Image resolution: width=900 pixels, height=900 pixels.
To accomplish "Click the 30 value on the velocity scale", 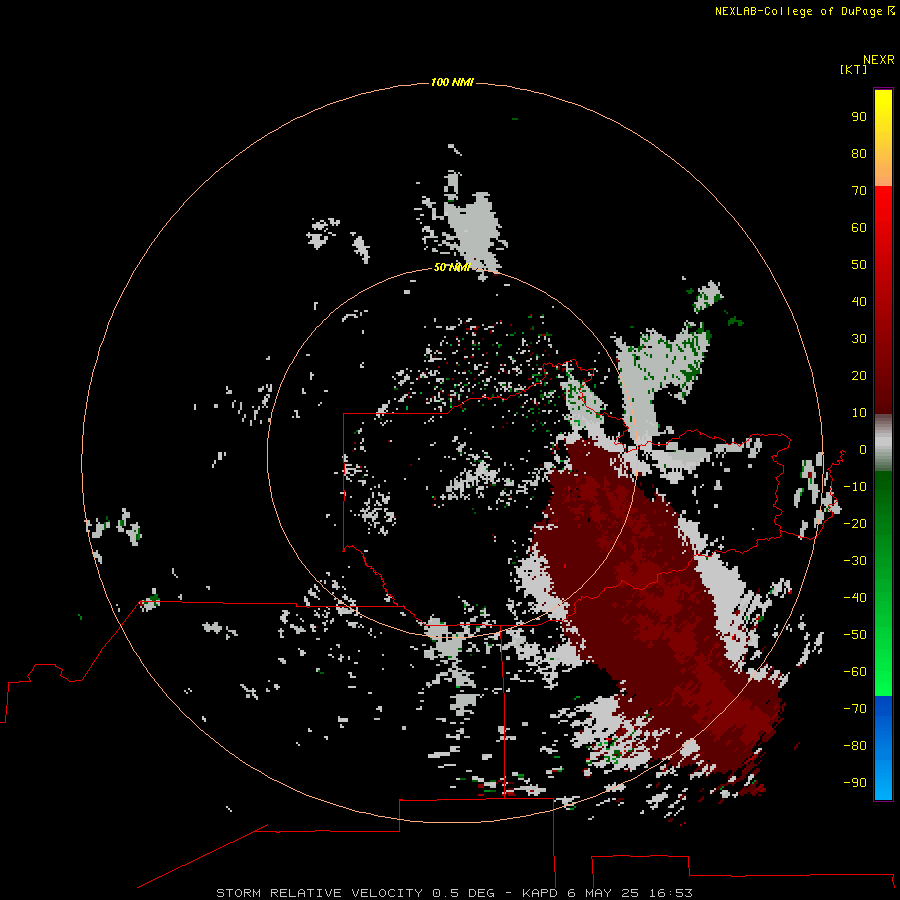I will click(859, 339).
